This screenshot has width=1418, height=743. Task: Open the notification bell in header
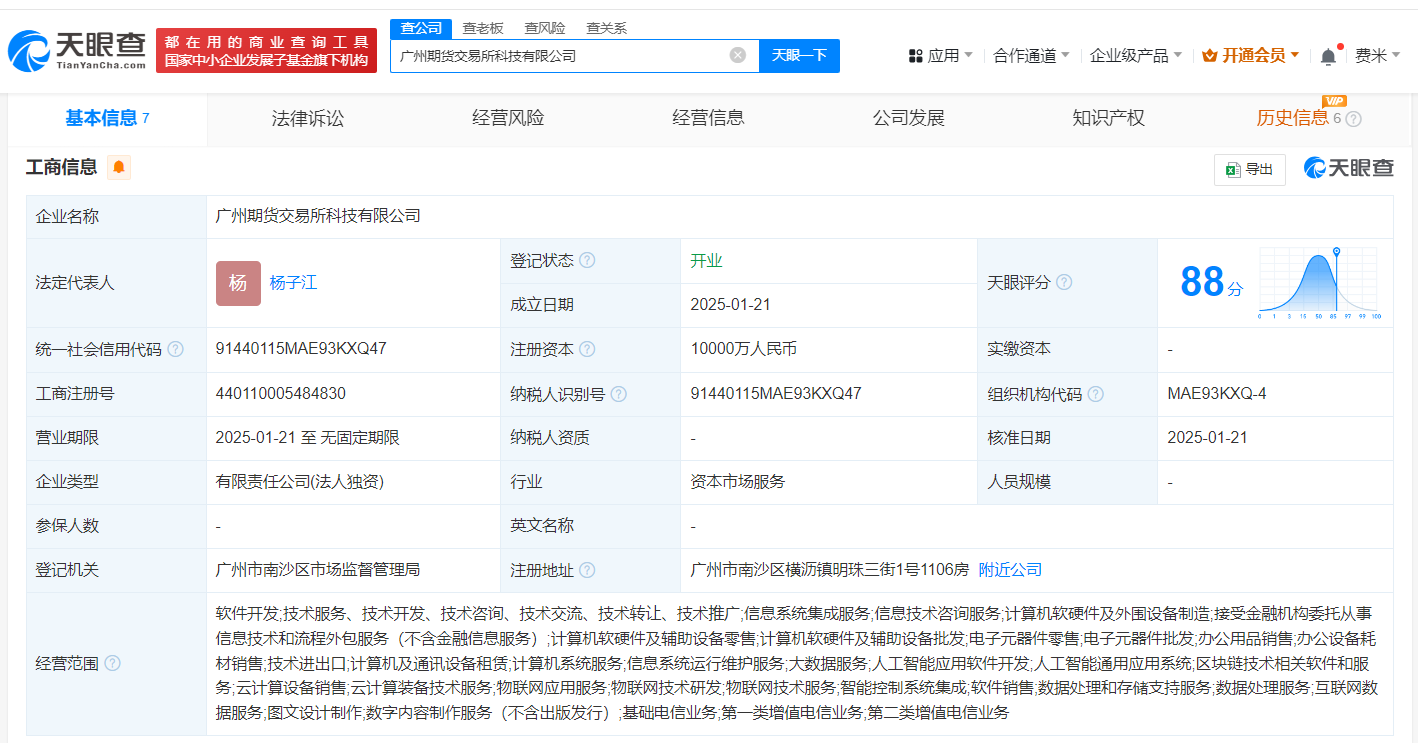(1328, 56)
